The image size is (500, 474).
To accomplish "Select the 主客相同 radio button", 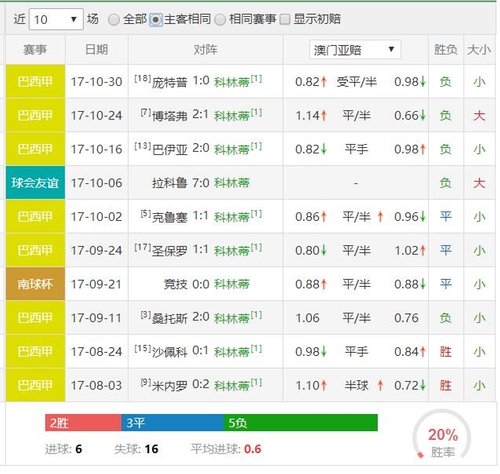I will coord(156,20).
